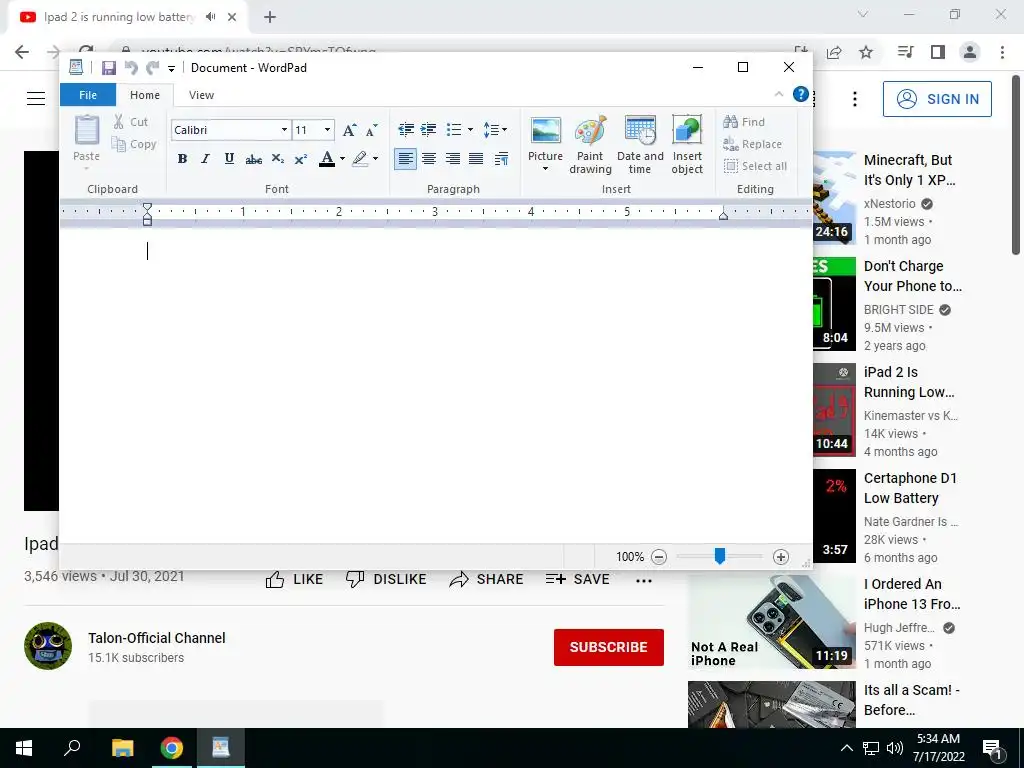Subscribe to Talon-Official Channel
Image resolution: width=1024 pixels, height=768 pixels.
(609, 647)
